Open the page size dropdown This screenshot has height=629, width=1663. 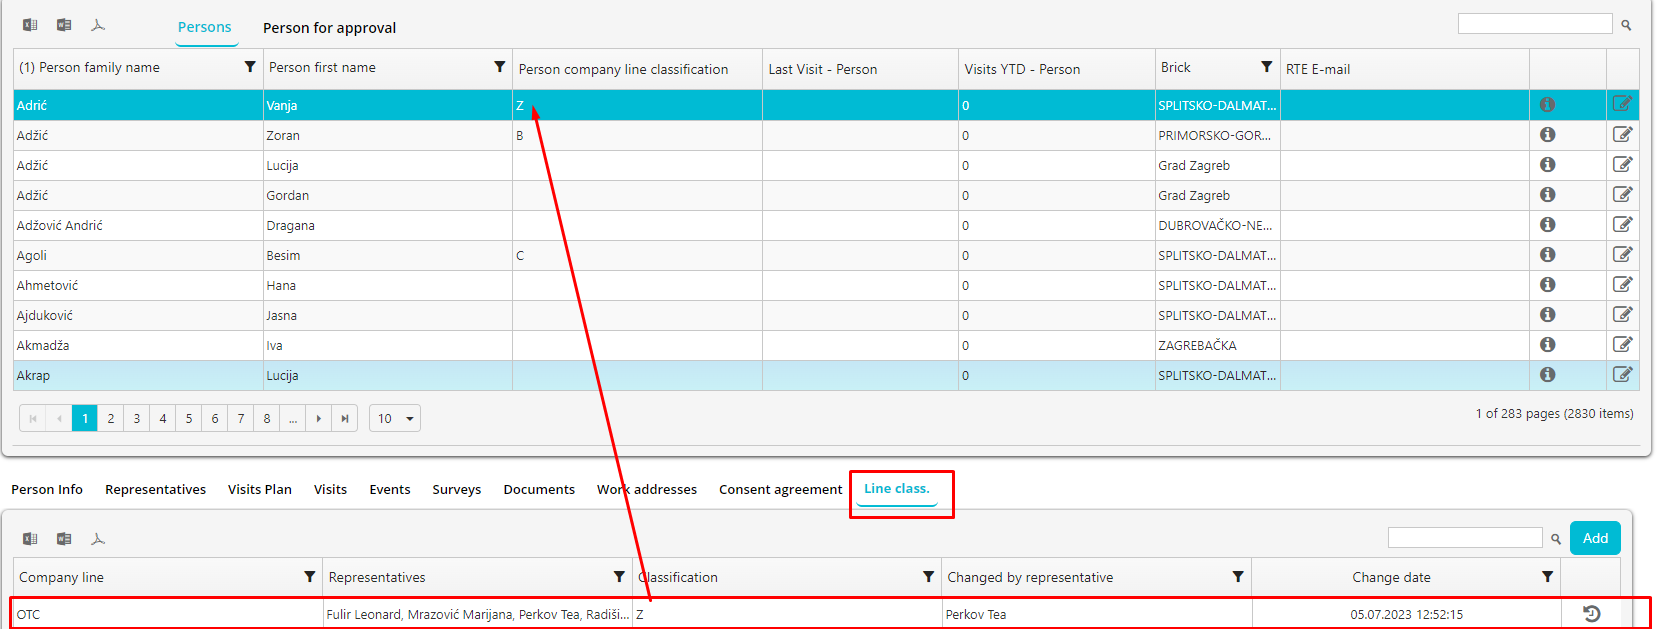point(395,419)
